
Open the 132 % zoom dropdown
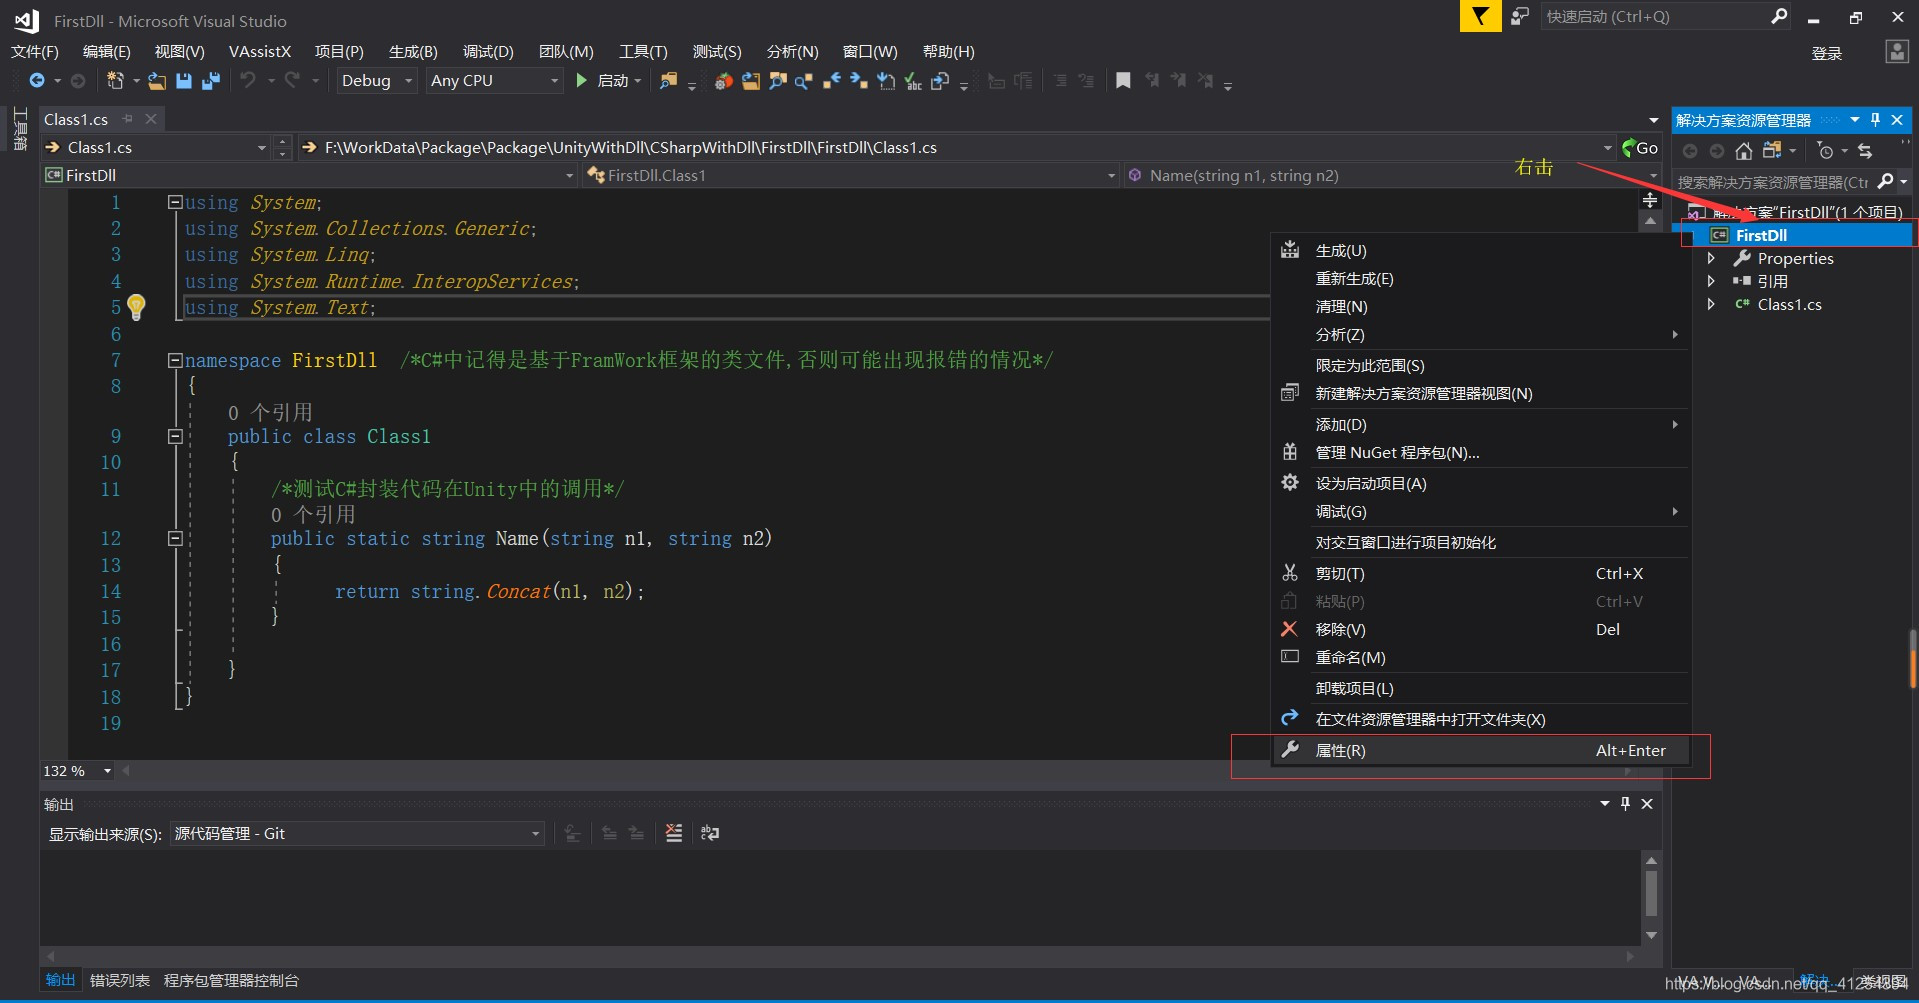tap(77, 771)
